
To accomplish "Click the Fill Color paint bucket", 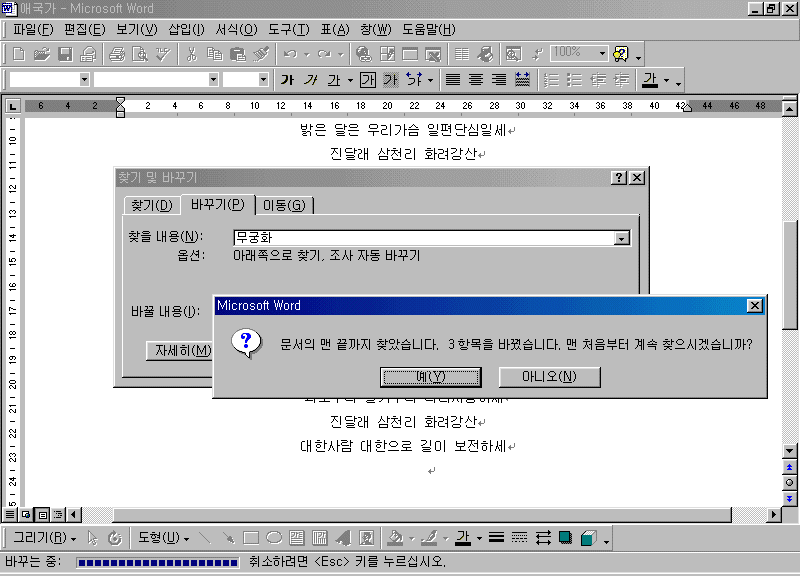I will point(395,538).
